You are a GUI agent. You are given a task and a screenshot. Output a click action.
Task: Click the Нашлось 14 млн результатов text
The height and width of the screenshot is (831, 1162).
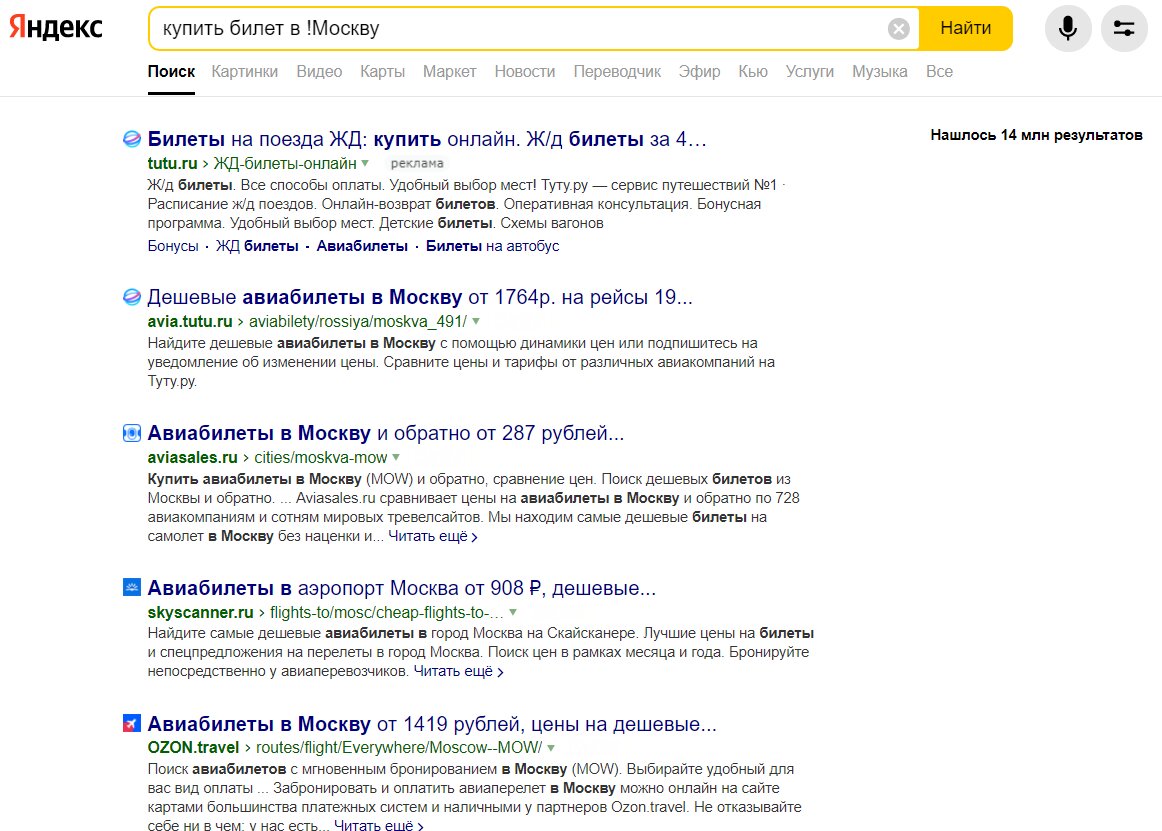(1036, 135)
